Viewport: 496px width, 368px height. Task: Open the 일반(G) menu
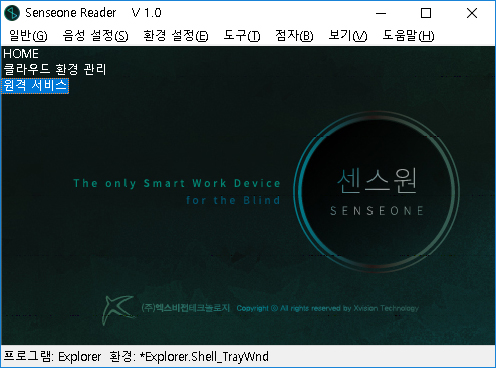[x=28, y=35]
